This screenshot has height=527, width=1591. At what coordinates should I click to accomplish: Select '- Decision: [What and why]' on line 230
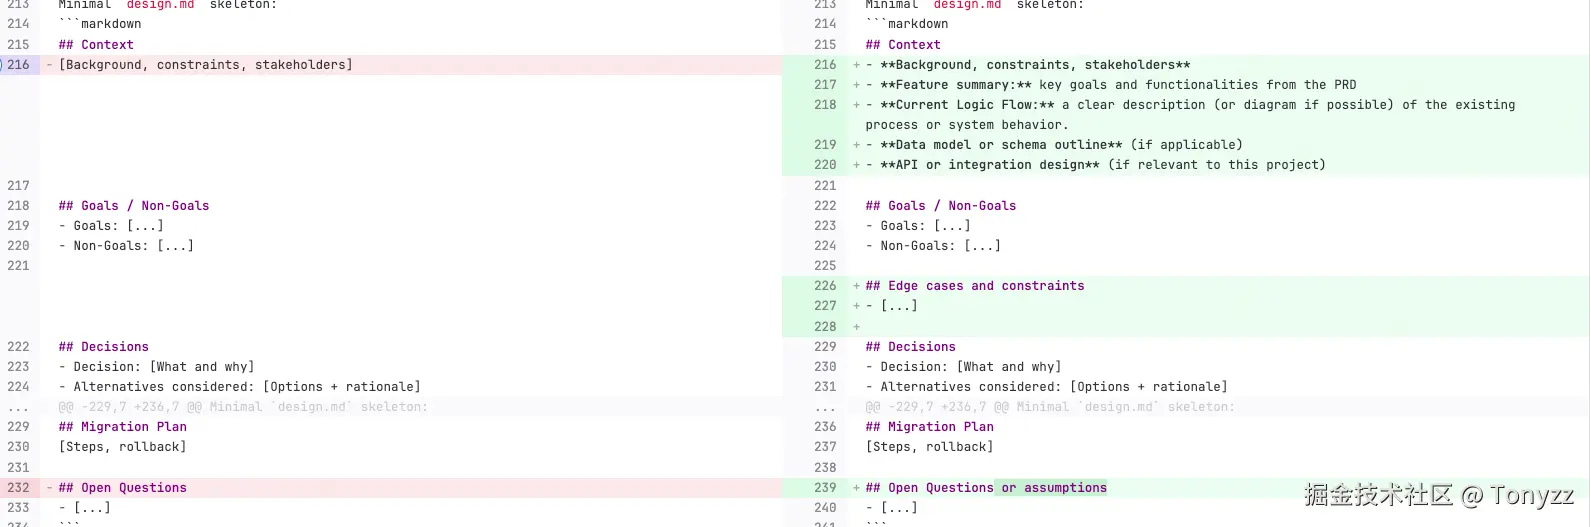[x=963, y=367]
